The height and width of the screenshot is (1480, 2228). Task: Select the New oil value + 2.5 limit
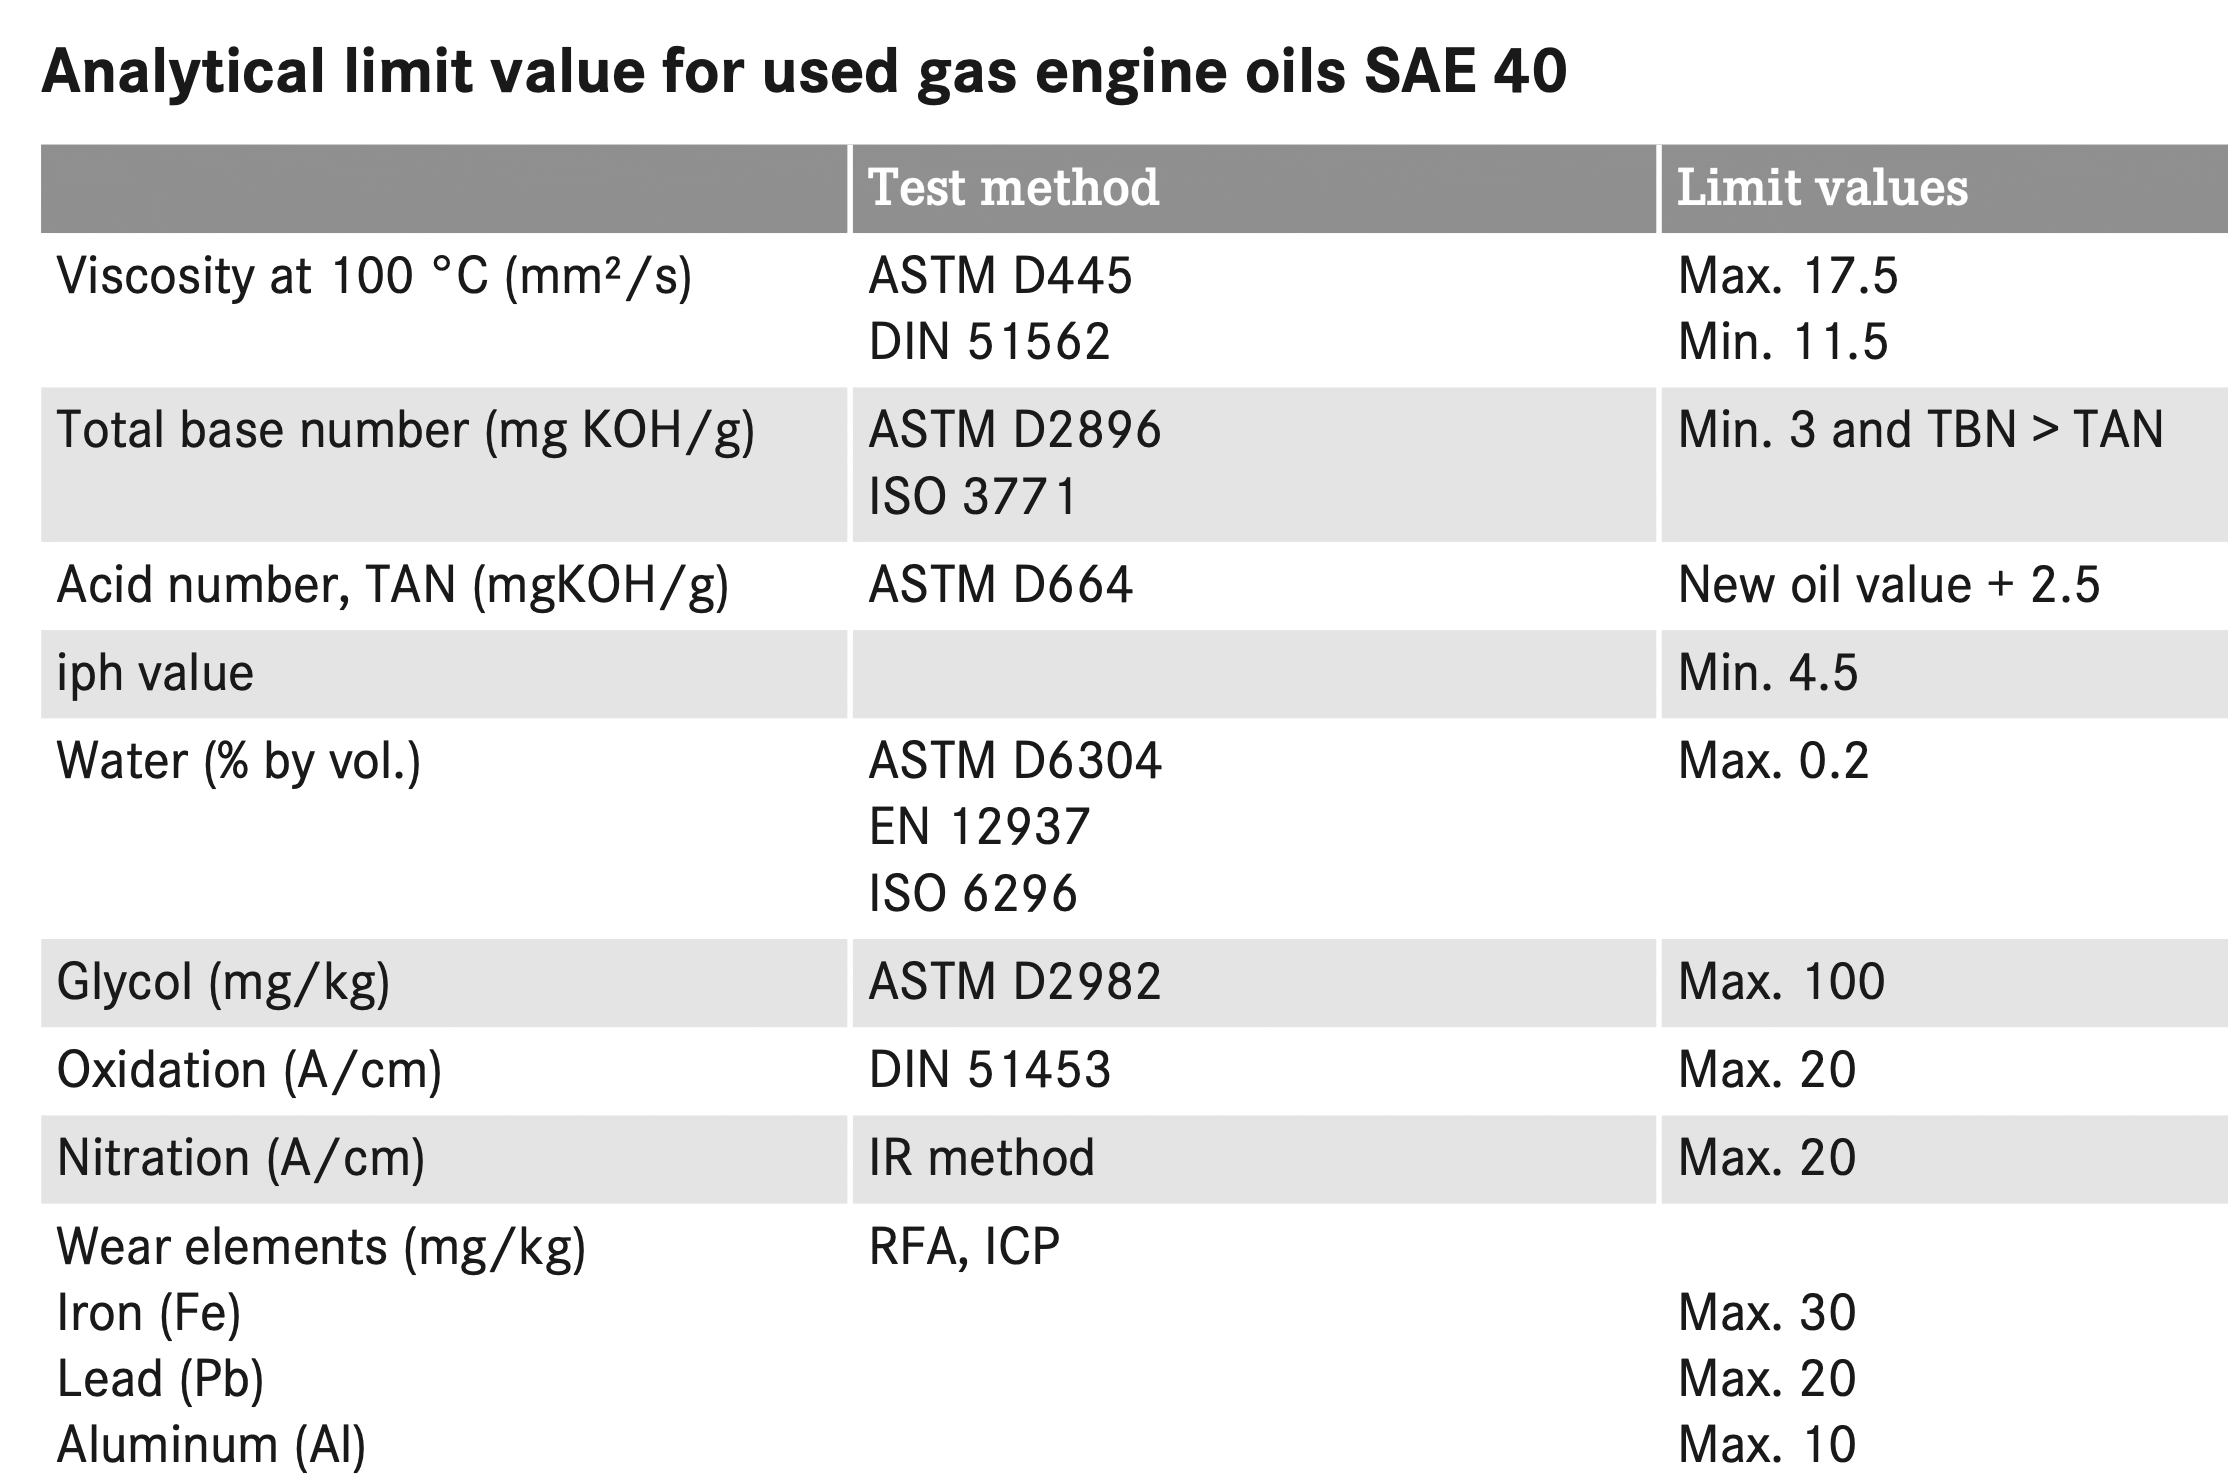(1888, 585)
